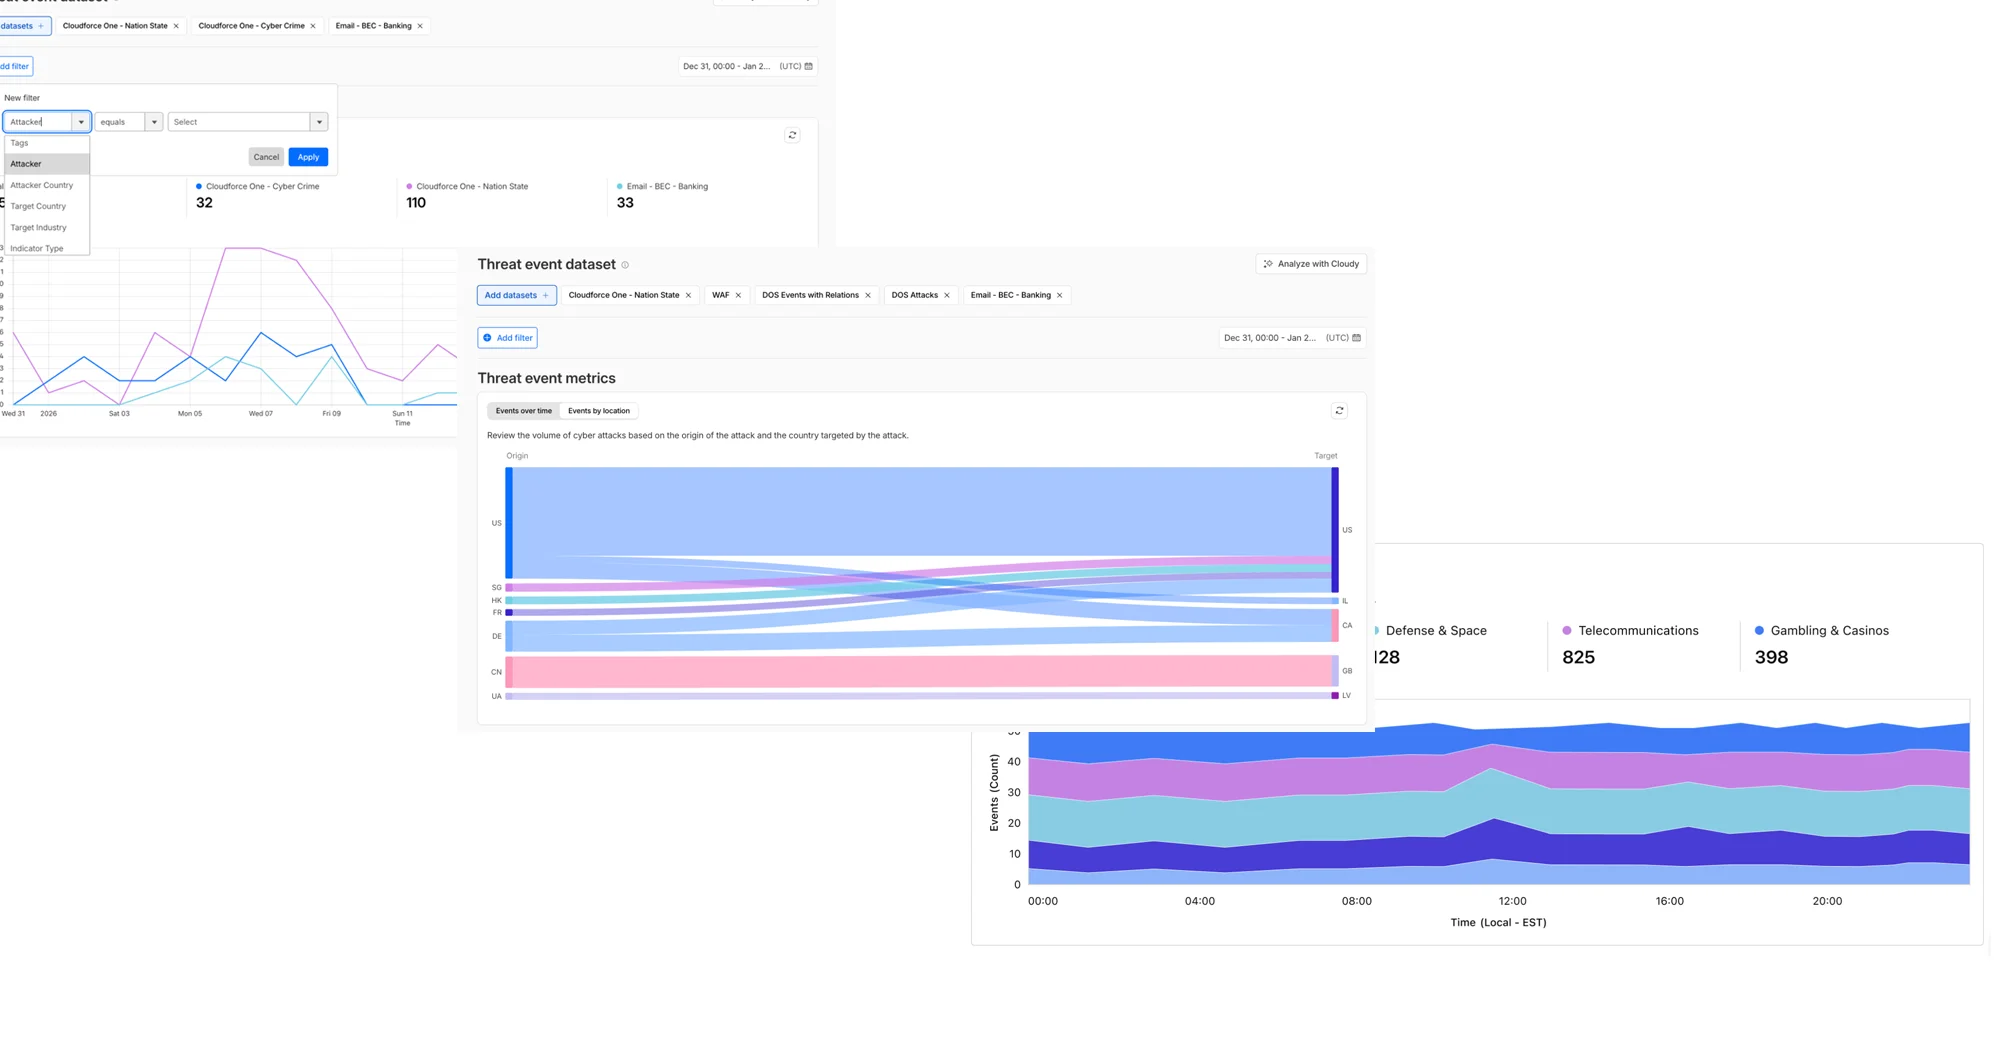The image size is (2000, 1050).
Task: Click the plus icon on Add datasets
Action: 546,295
